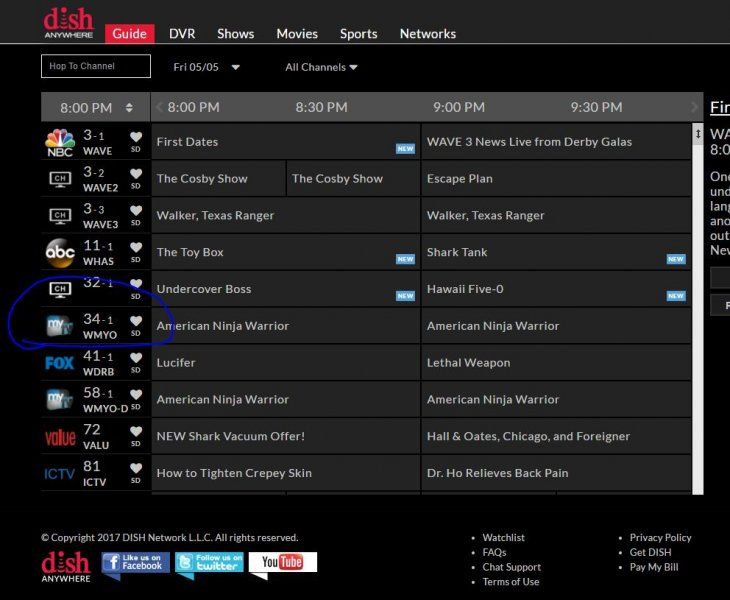Favorite the 32-1 channel heart

pyautogui.click(x=136, y=283)
